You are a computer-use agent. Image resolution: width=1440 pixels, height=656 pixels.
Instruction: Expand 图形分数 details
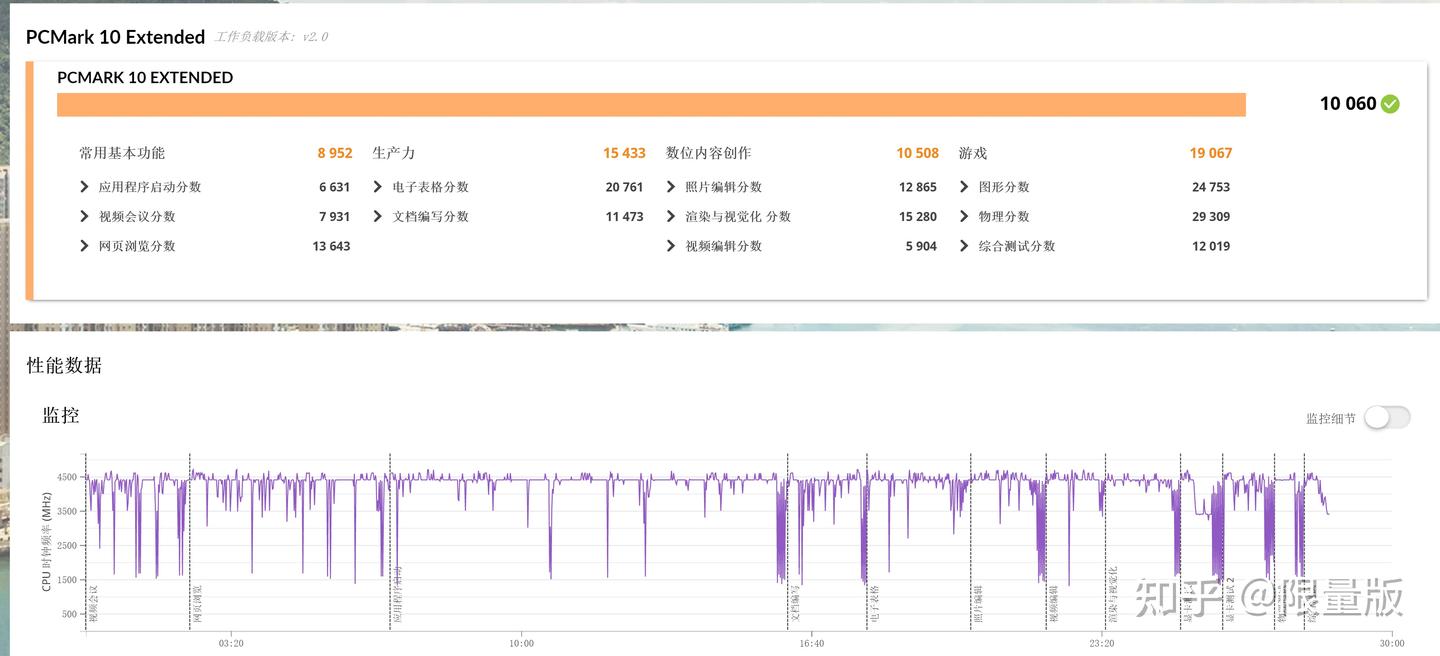coord(964,187)
